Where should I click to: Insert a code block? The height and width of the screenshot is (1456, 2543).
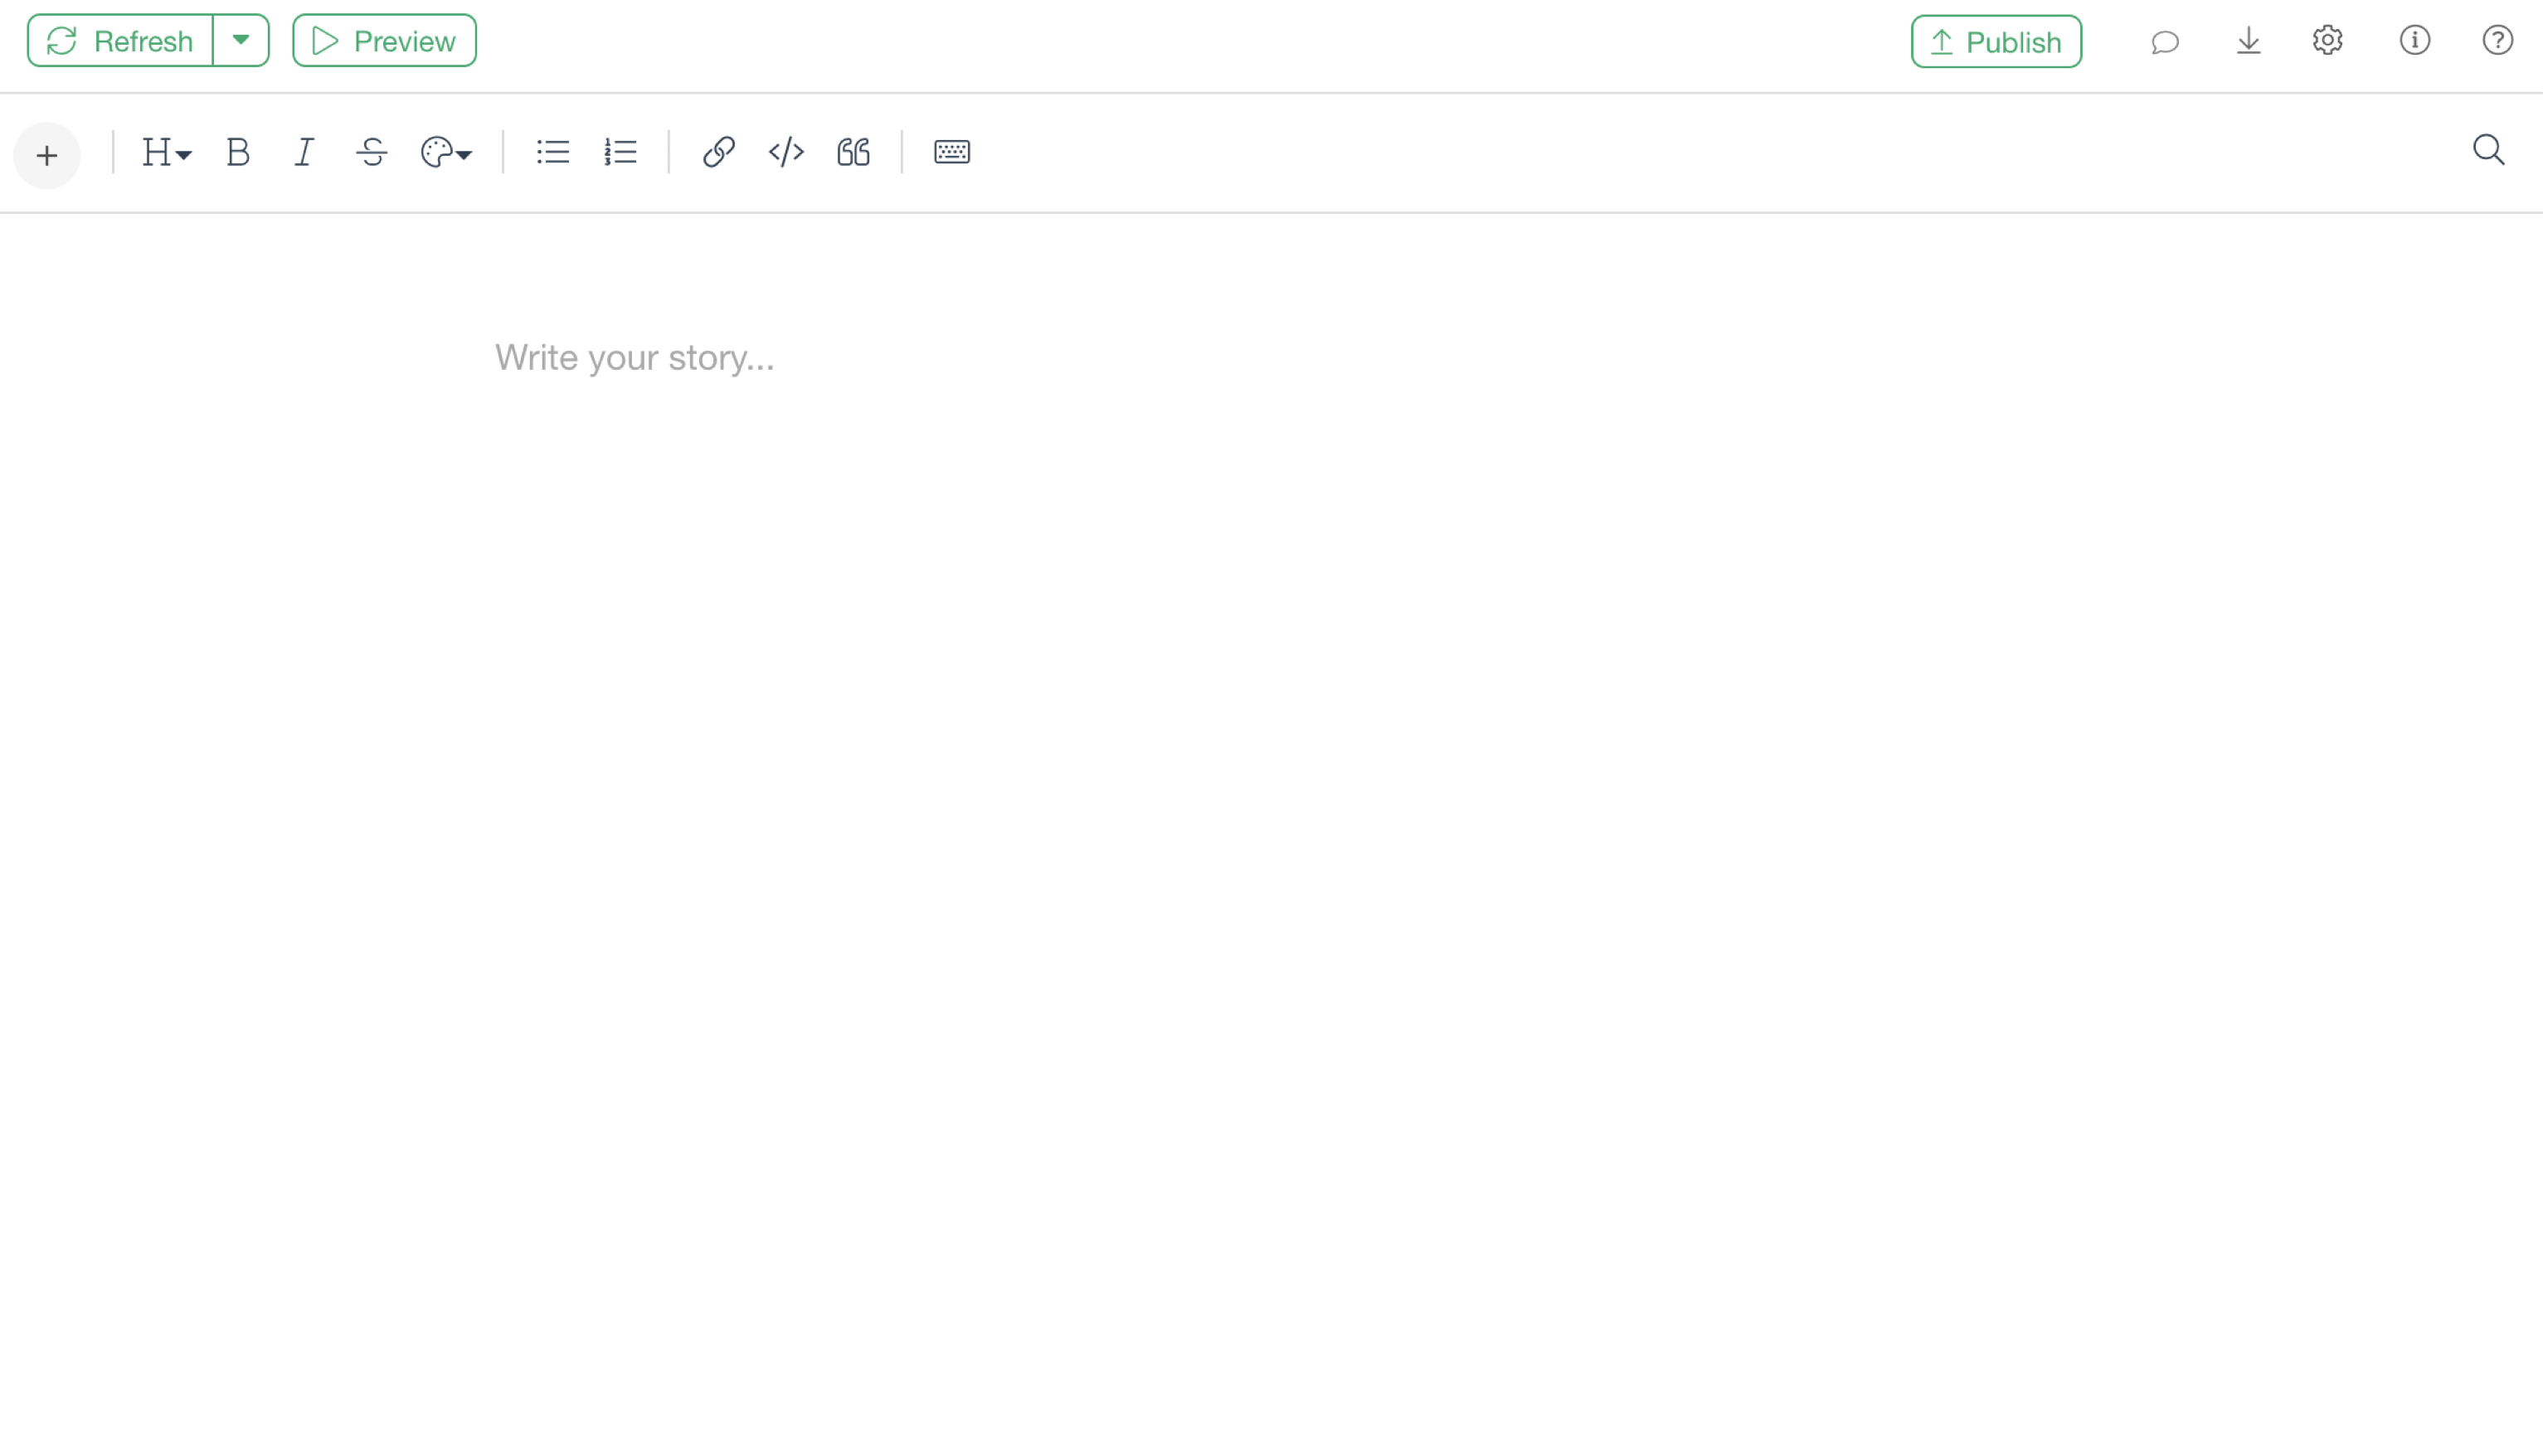click(x=786, y=152)
